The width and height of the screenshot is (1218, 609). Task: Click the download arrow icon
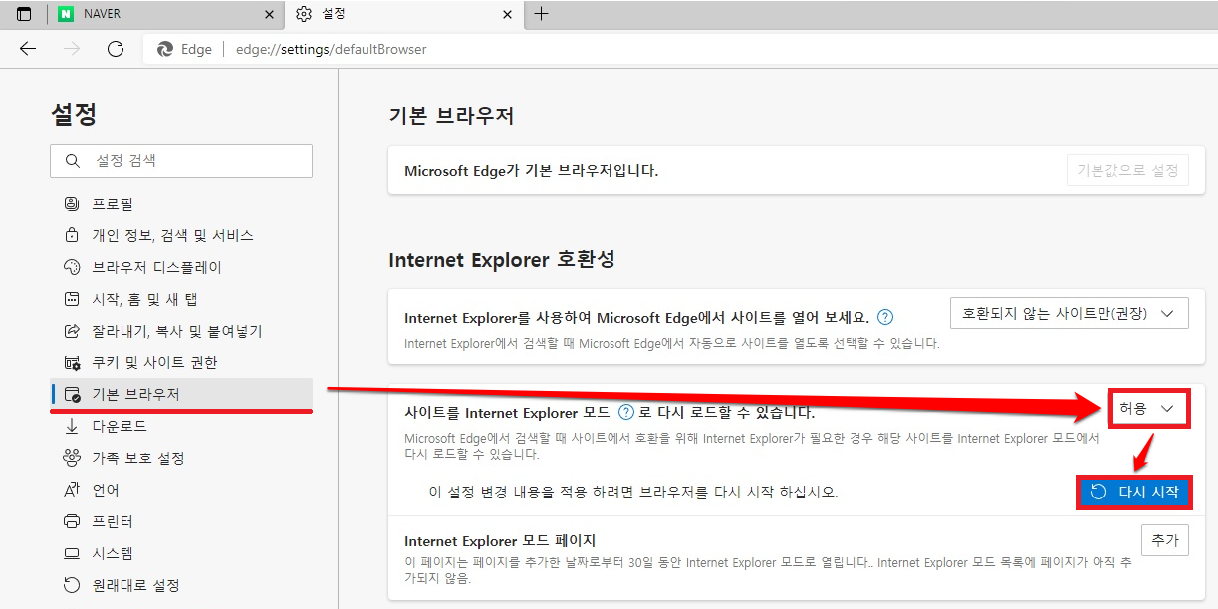(x=72, y=426)
